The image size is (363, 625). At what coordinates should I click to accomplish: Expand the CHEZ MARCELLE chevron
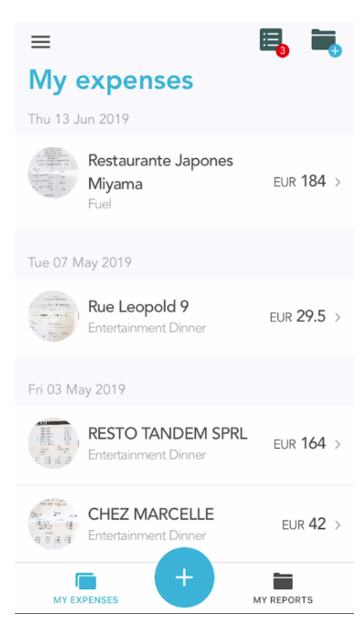pos(337,525)
